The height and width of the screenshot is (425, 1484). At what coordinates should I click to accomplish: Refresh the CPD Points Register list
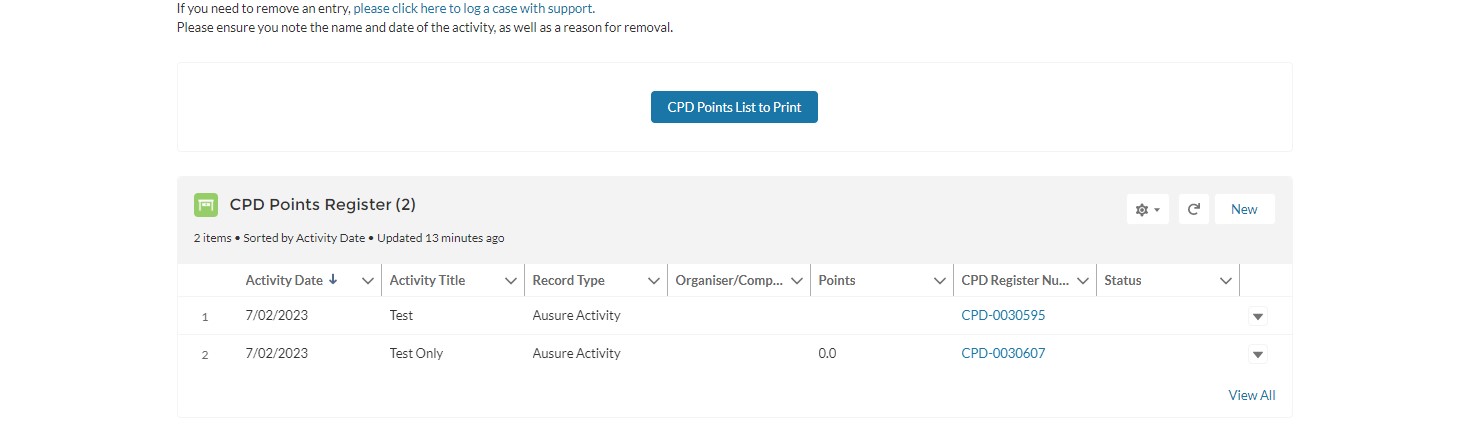point(1193,210)
